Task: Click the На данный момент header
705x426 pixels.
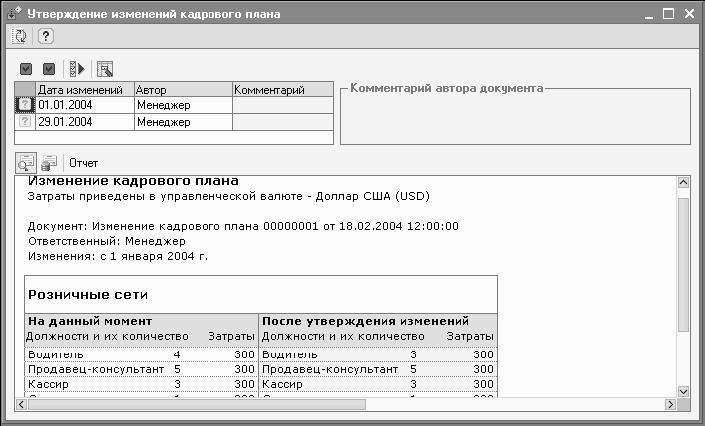Action: pos(90,321)
